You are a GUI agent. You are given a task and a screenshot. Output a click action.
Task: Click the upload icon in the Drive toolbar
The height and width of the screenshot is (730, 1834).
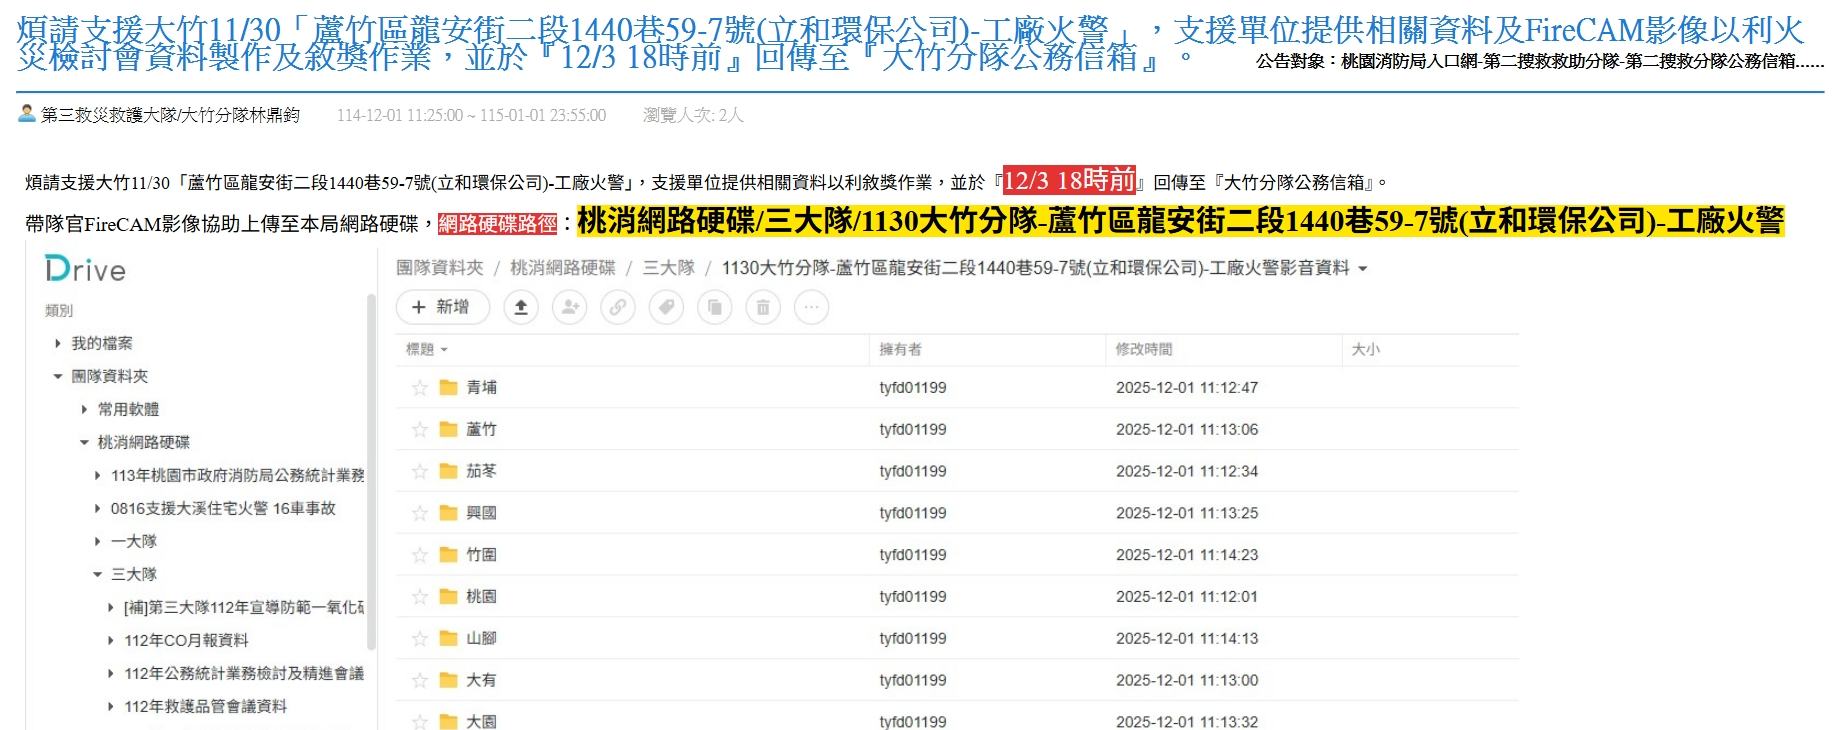(x=521, y=307)
